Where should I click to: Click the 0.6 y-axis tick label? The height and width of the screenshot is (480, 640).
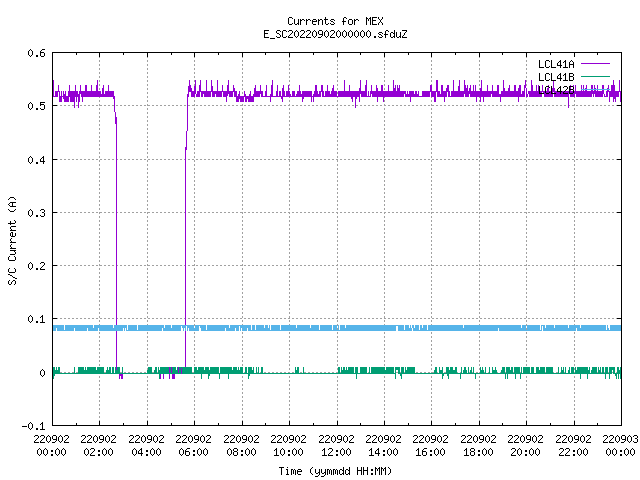point(36,53)
